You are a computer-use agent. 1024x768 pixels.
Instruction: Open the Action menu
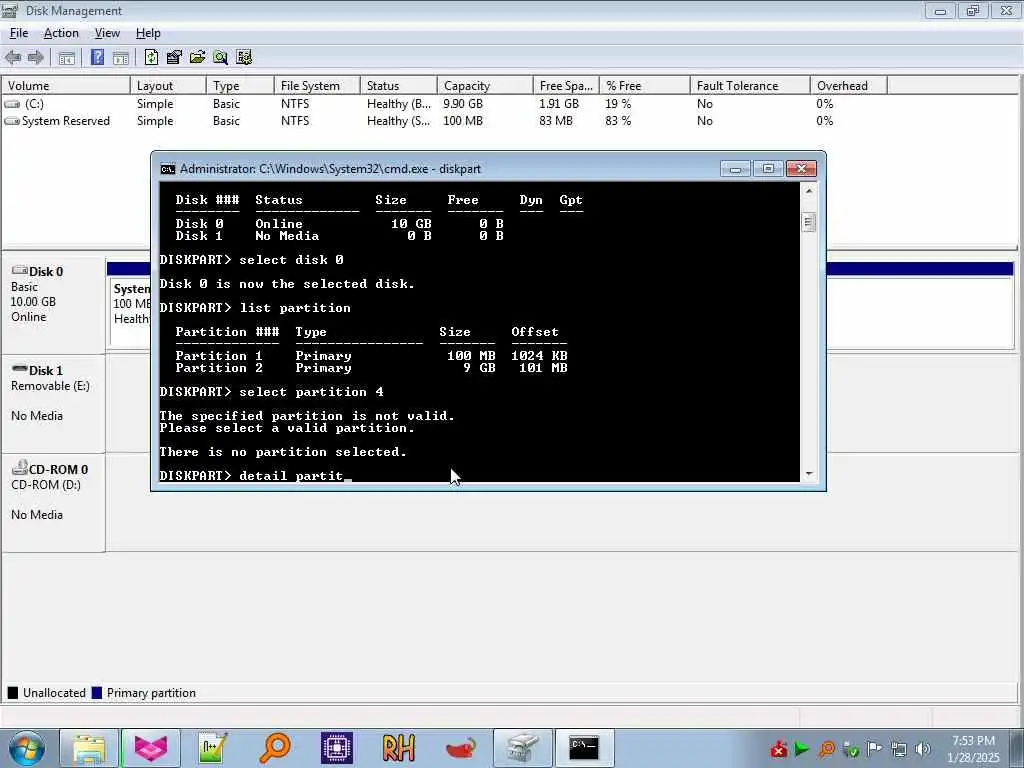click(x=61, y=33)
